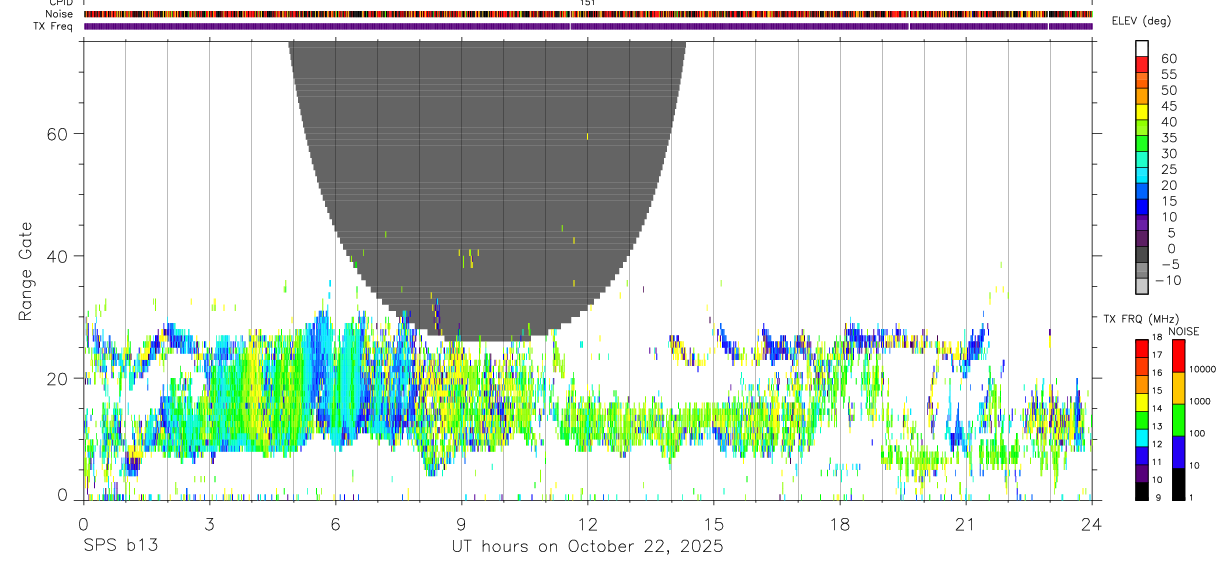Viewport: 1228px width, 567px height.
Task: Click the 12 tick label on the UT axis
Action: pyautogui.click(x=587, y=524)
